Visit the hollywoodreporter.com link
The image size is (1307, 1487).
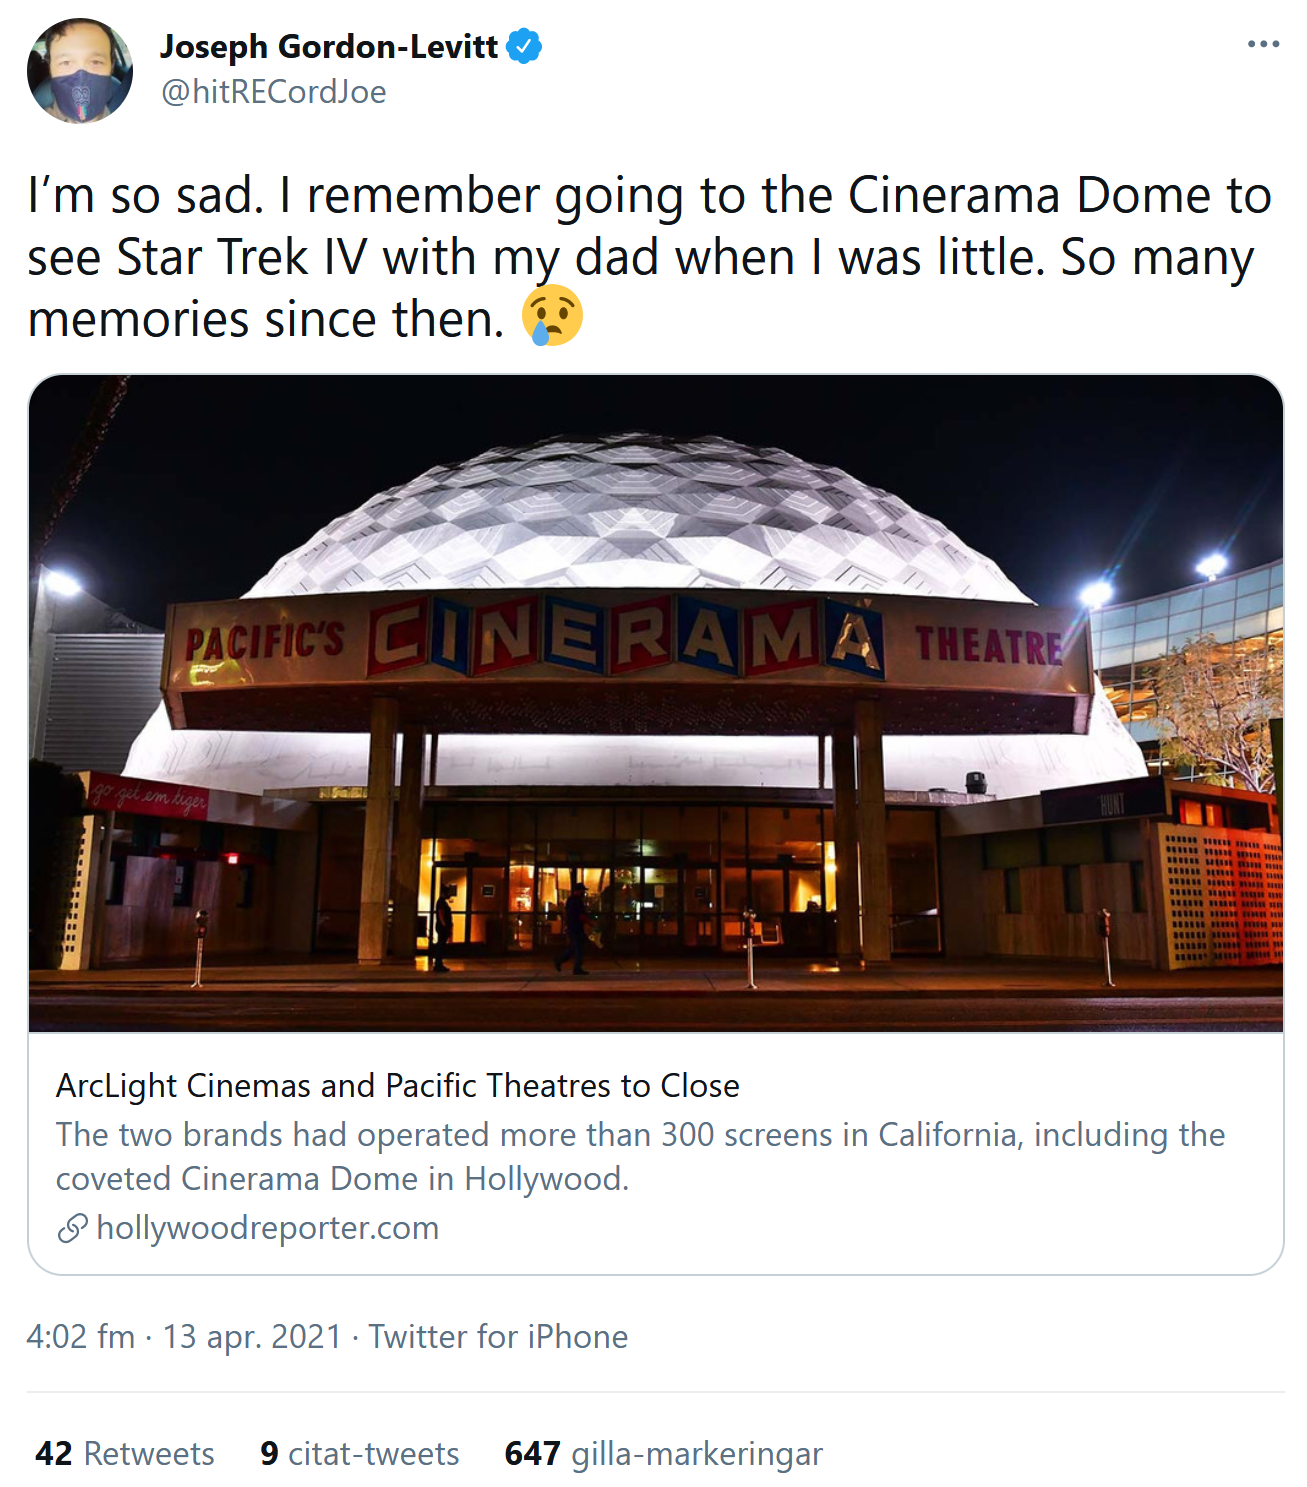pyautogui.click(x=267, y=1228)
